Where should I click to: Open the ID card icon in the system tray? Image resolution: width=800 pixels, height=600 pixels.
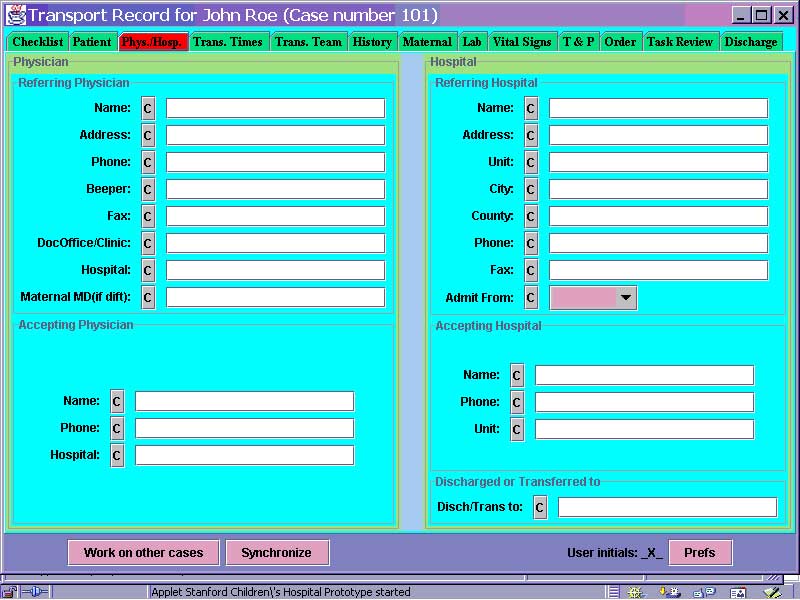coord(739,592)
